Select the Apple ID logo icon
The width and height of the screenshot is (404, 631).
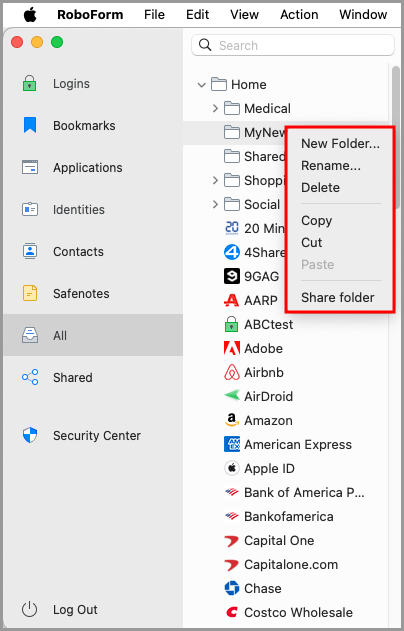[x=232, y=468]
